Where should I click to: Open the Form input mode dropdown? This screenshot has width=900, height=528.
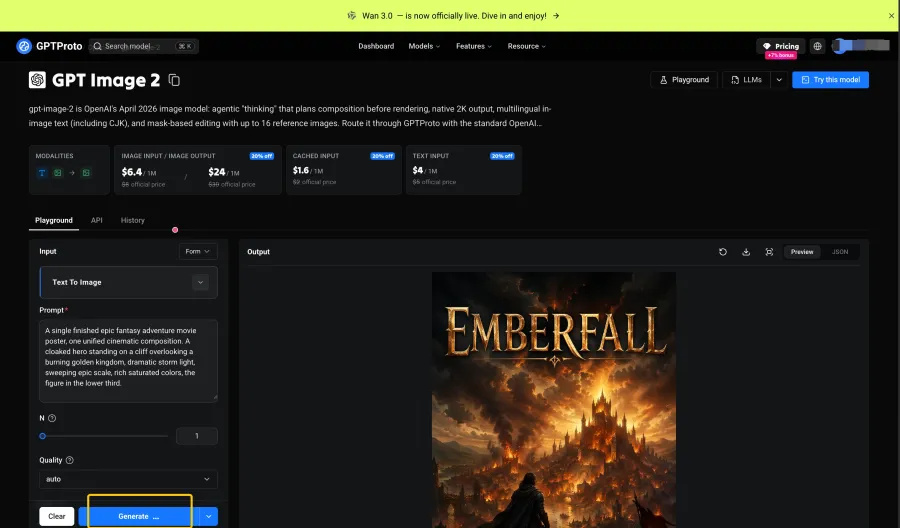tap(198, 251)
